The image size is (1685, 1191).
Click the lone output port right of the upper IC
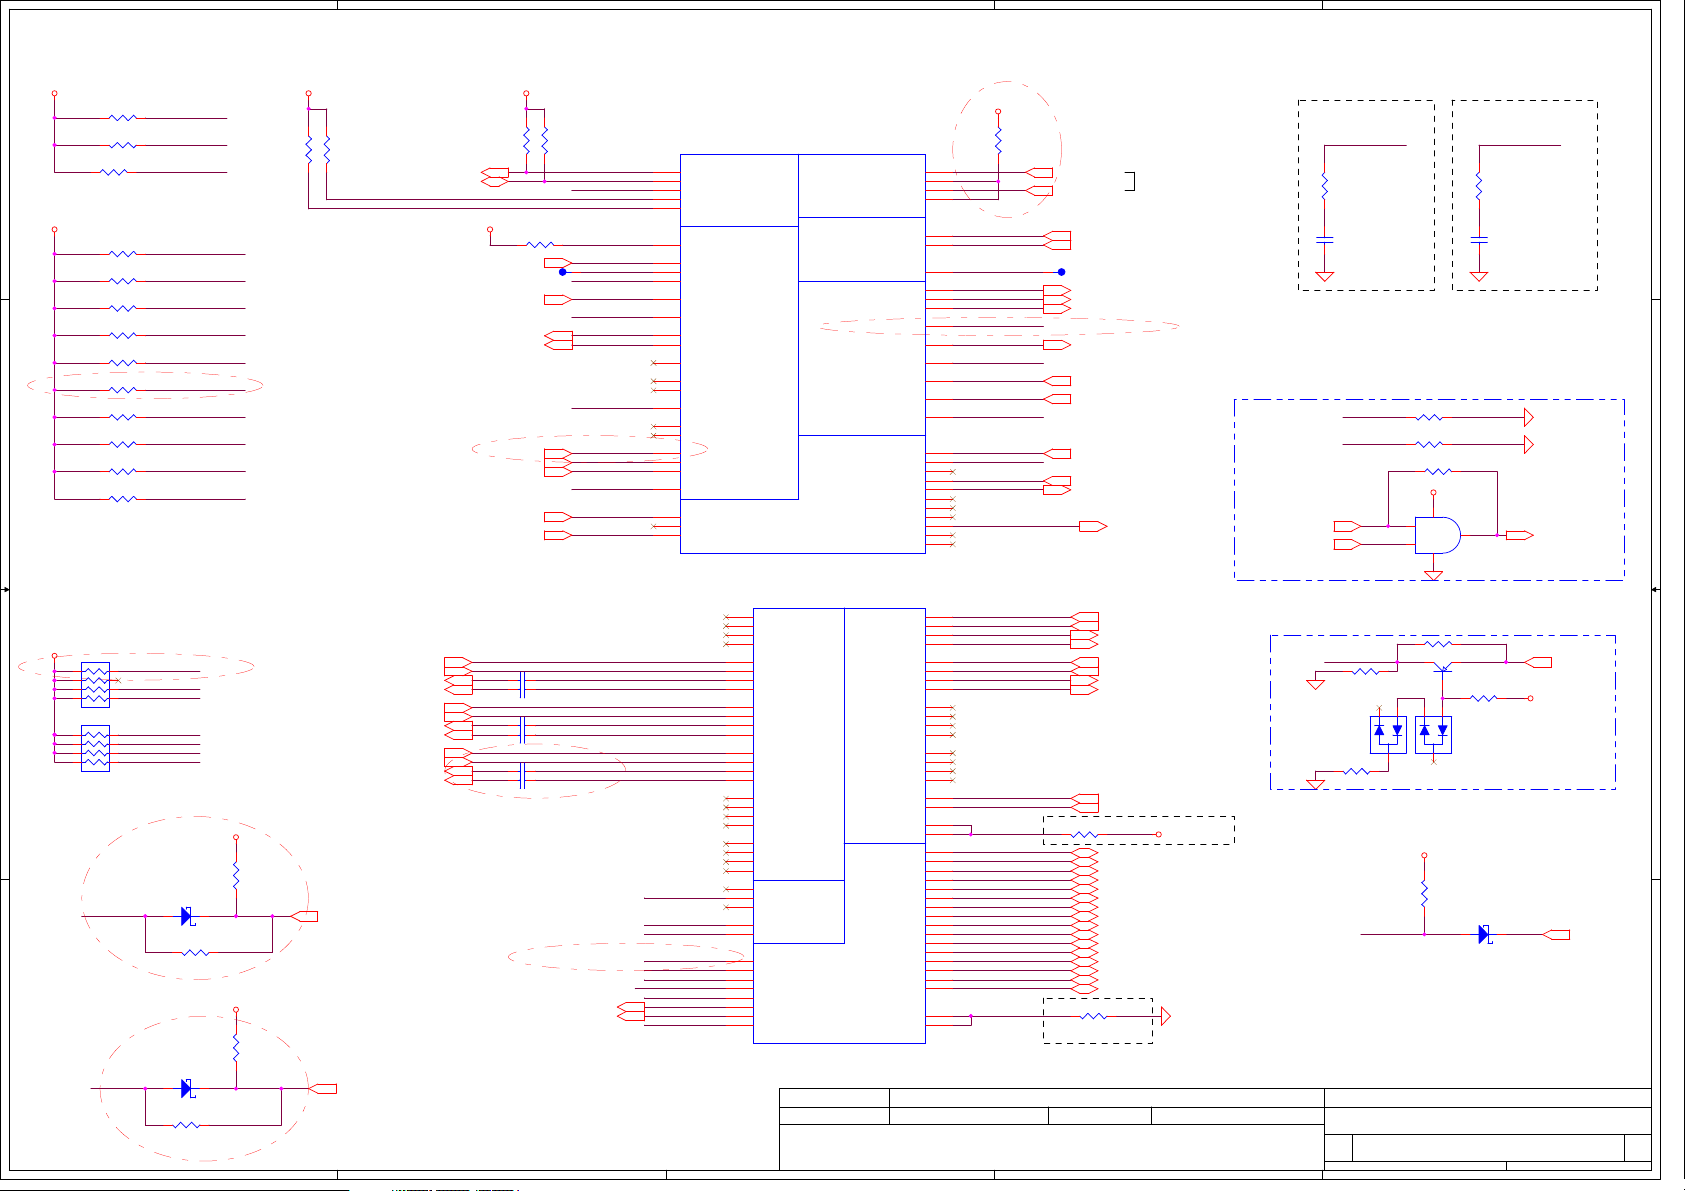tap(1093, 526)
